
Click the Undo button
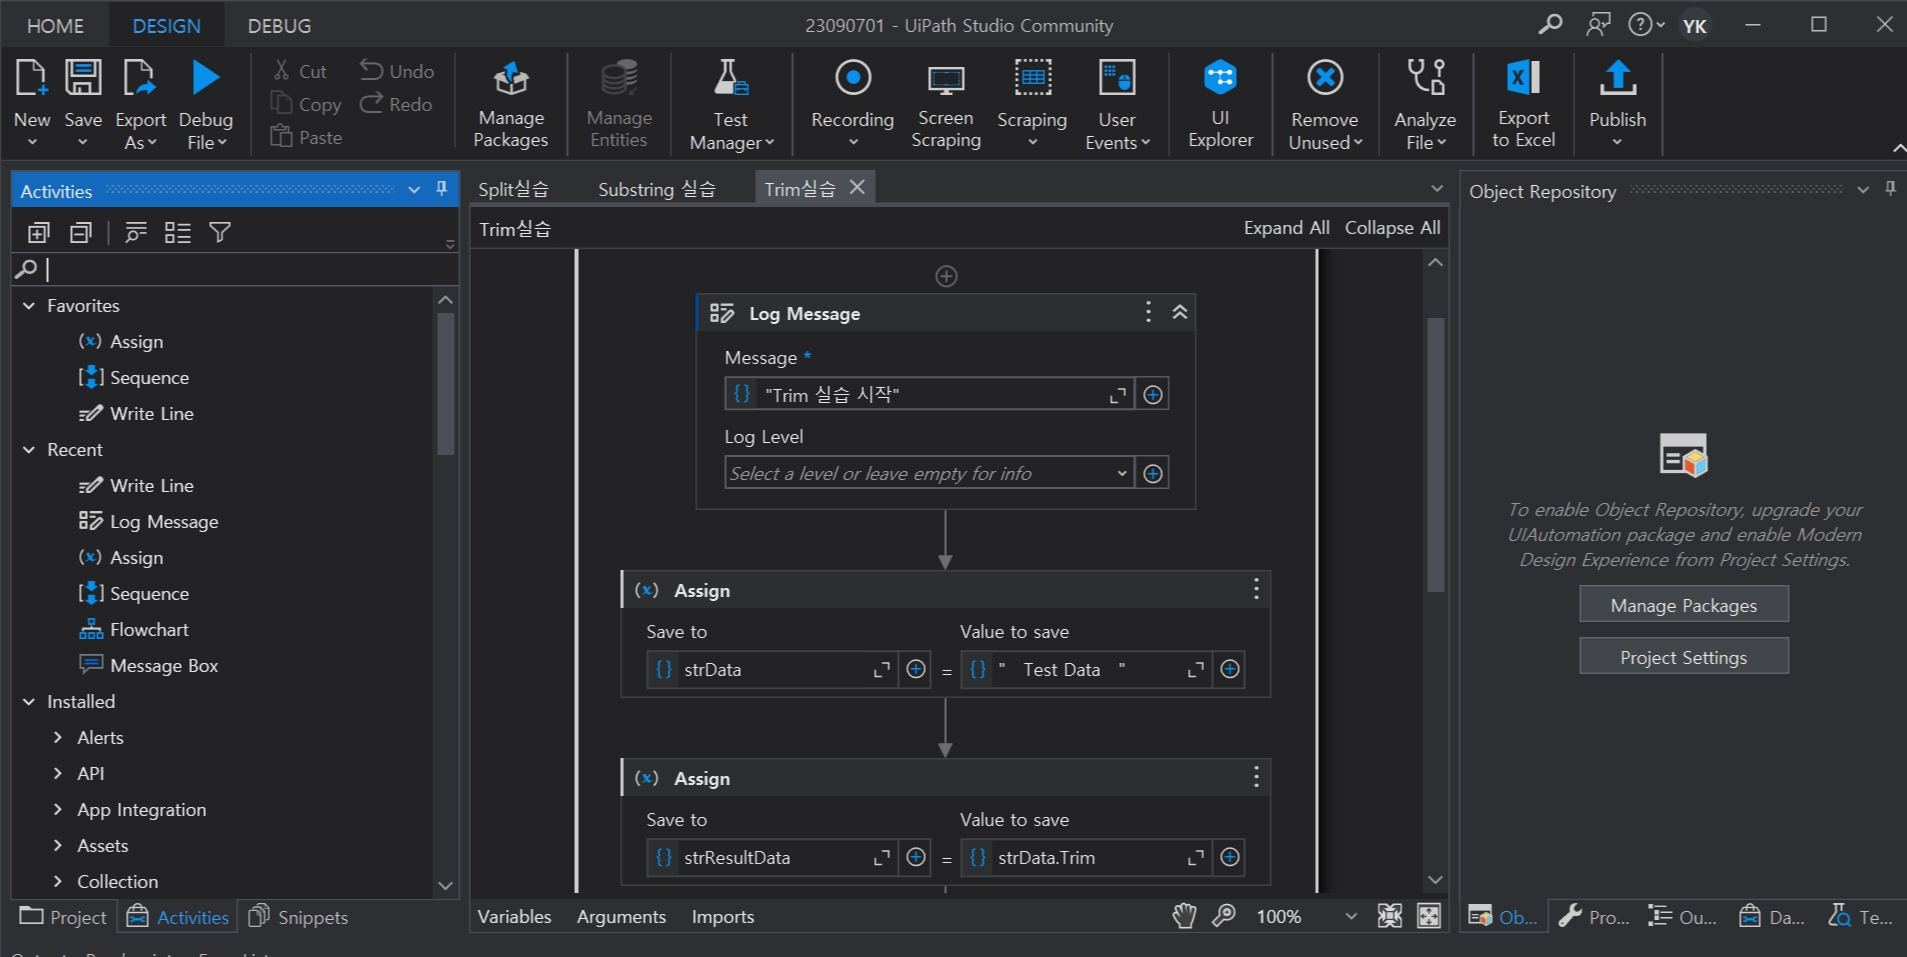(397, 71)
